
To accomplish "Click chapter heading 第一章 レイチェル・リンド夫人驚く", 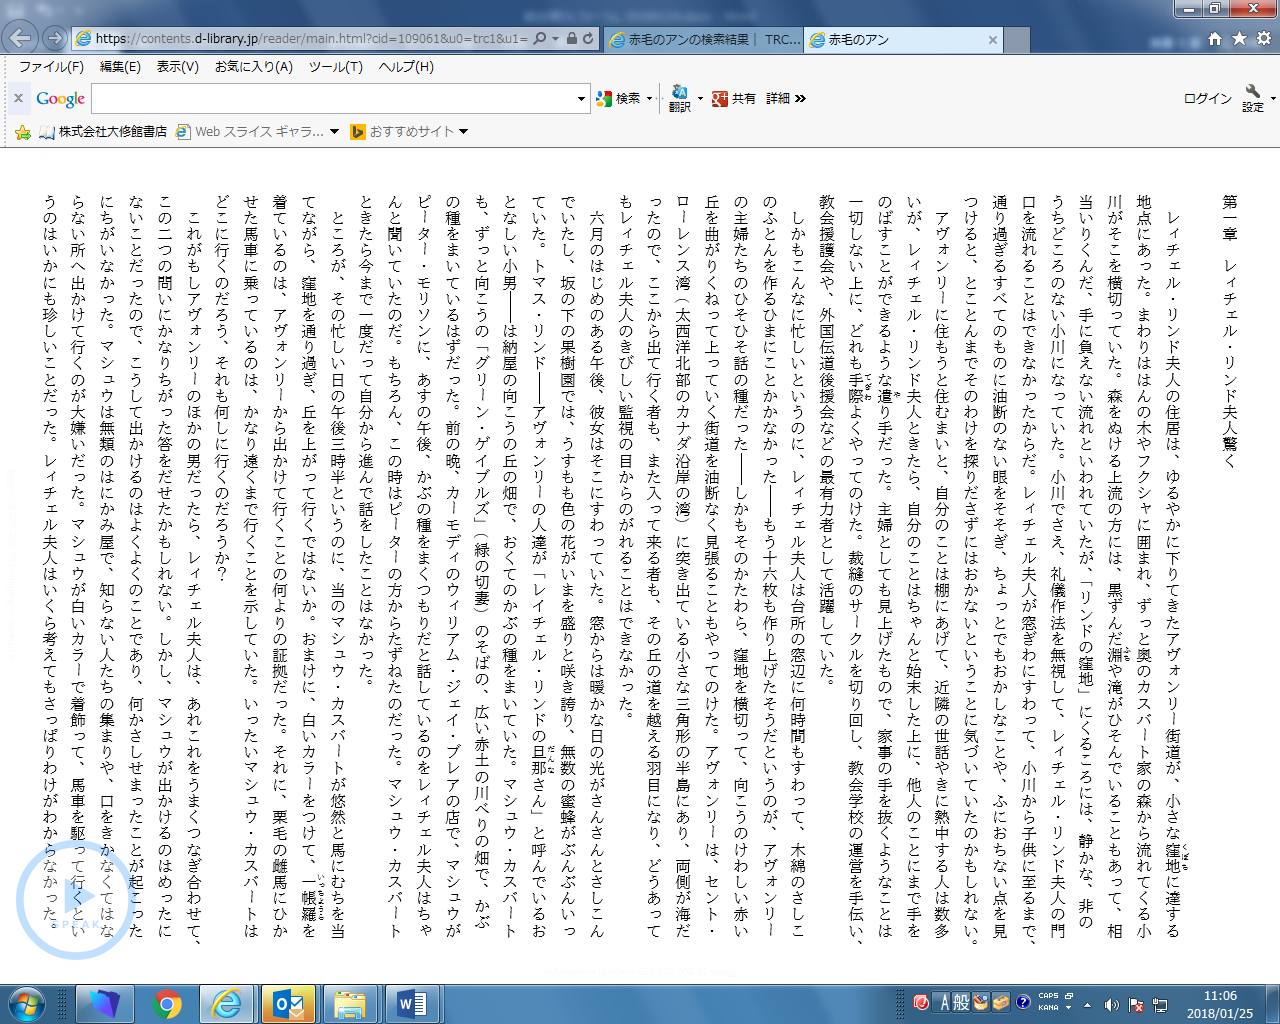I will point(1229,330).
